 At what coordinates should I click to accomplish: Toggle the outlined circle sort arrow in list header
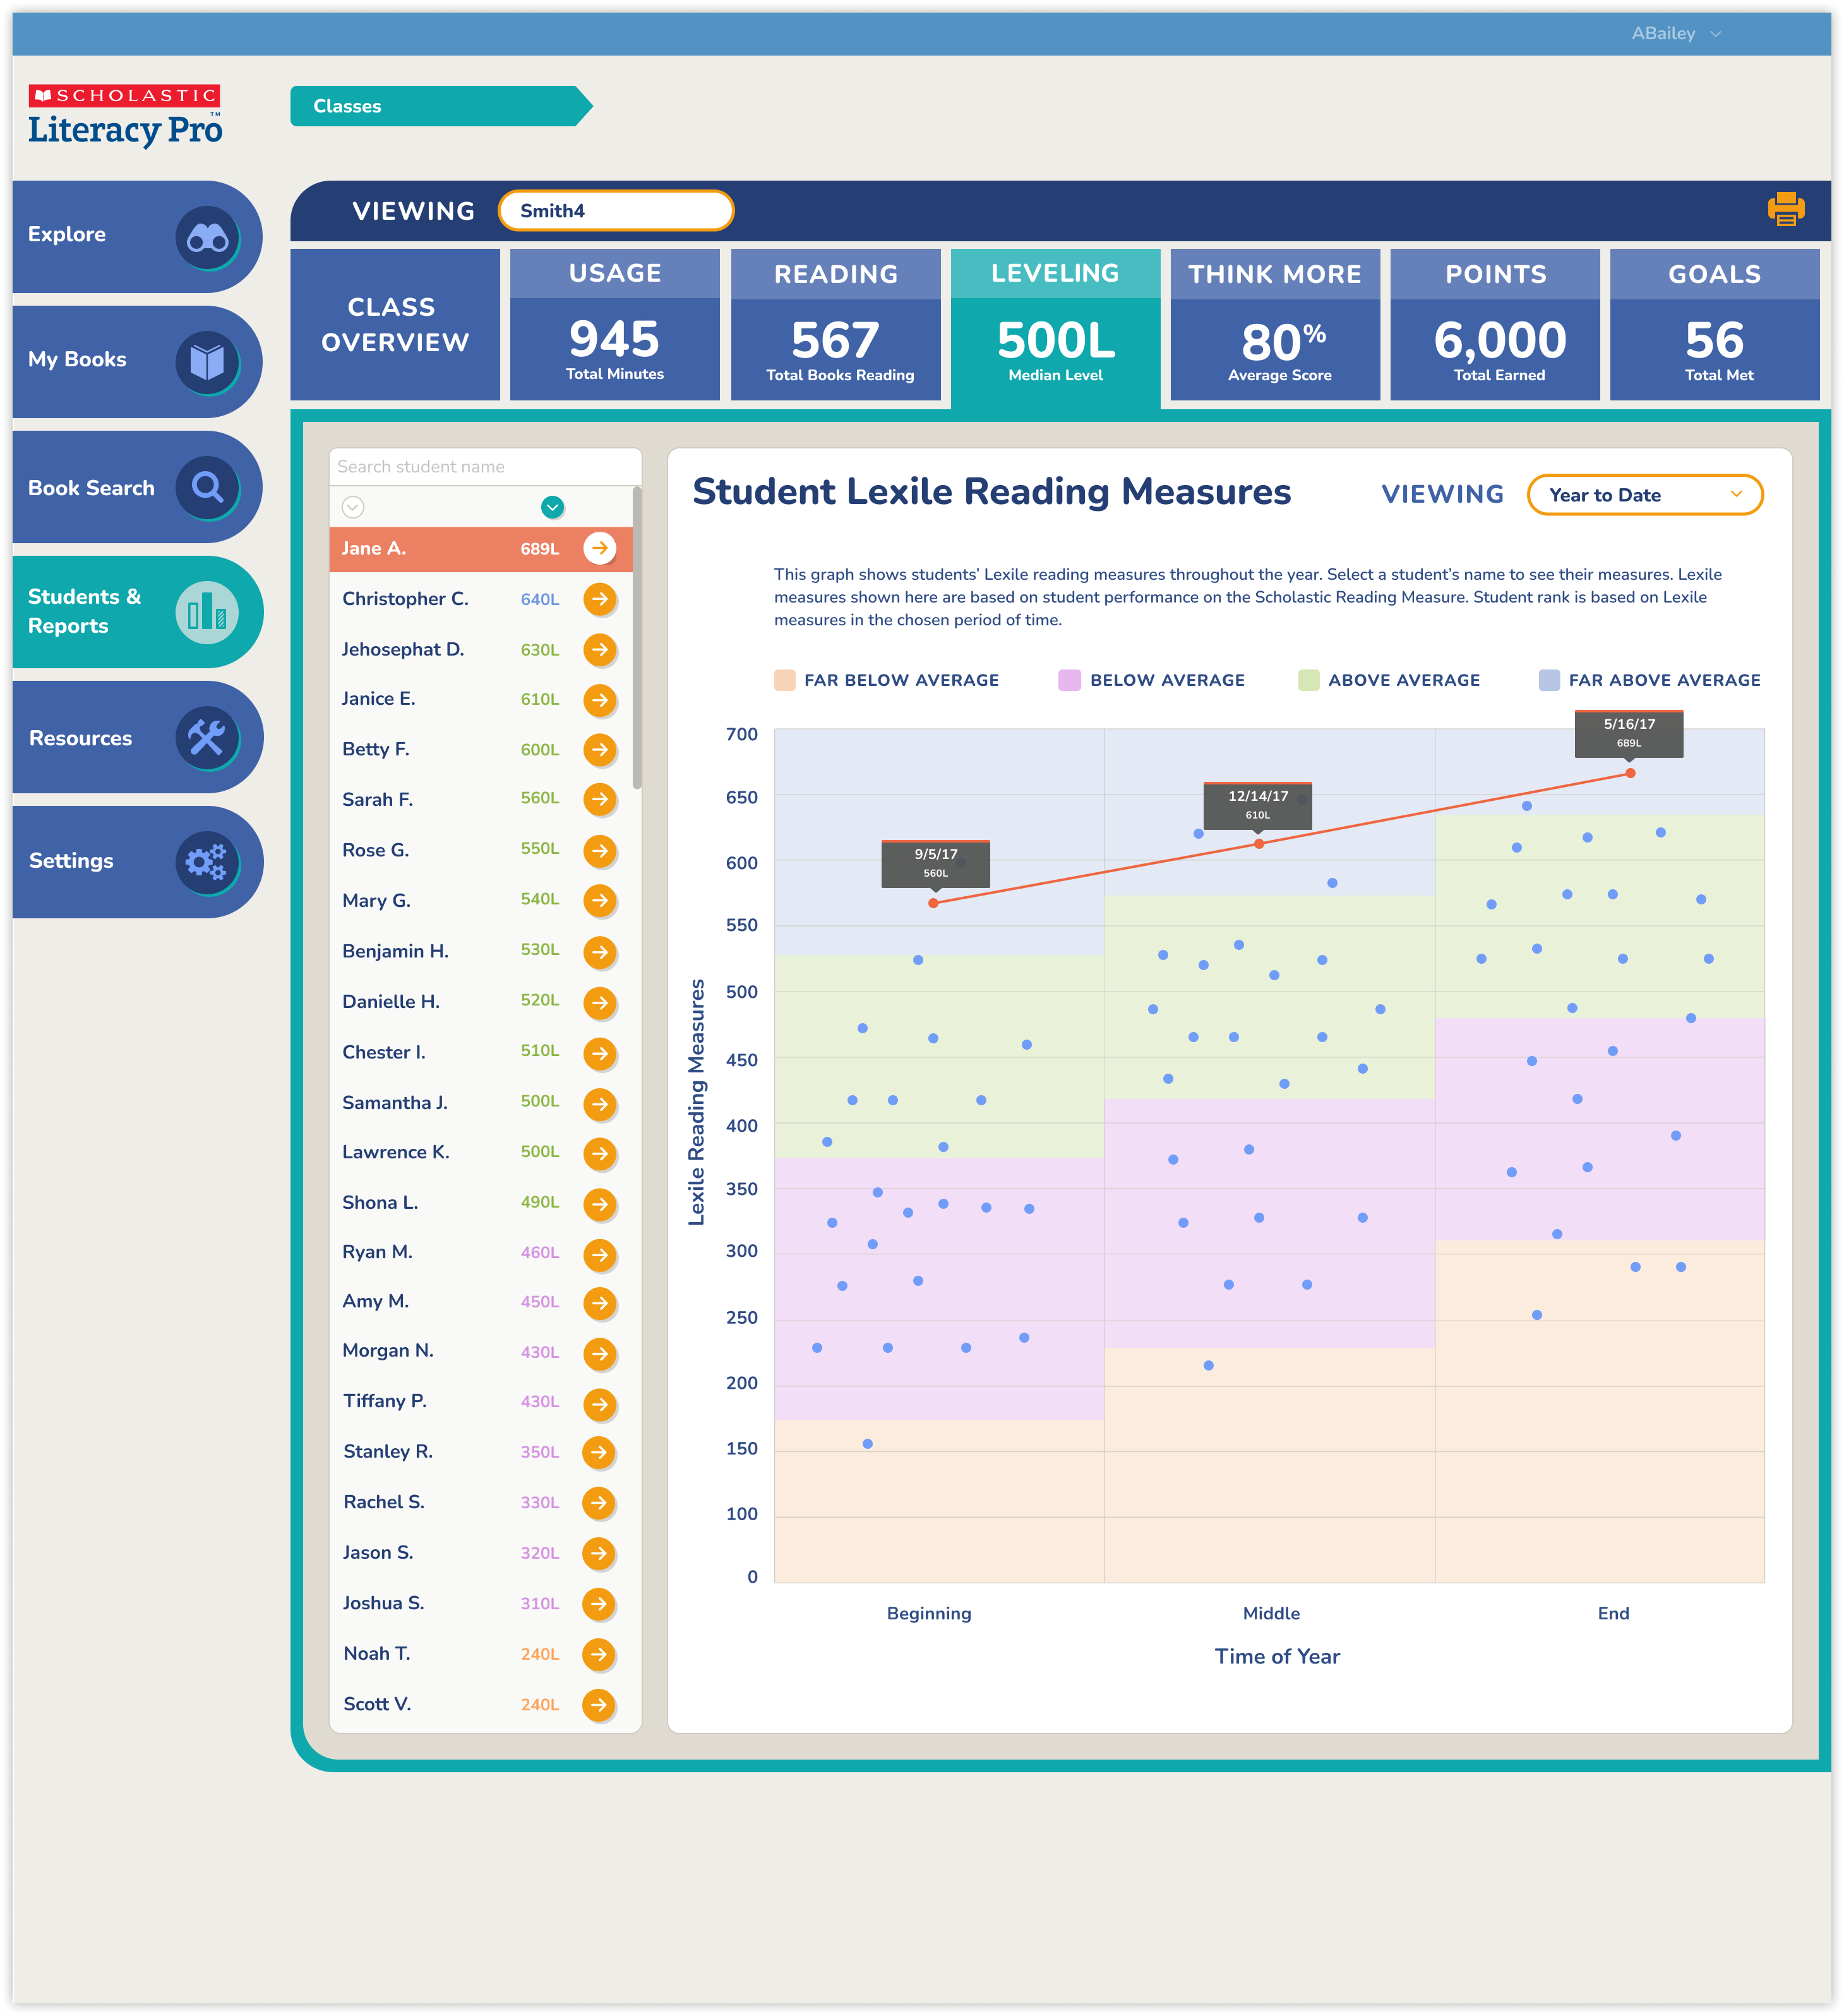(x=352, y=507)
